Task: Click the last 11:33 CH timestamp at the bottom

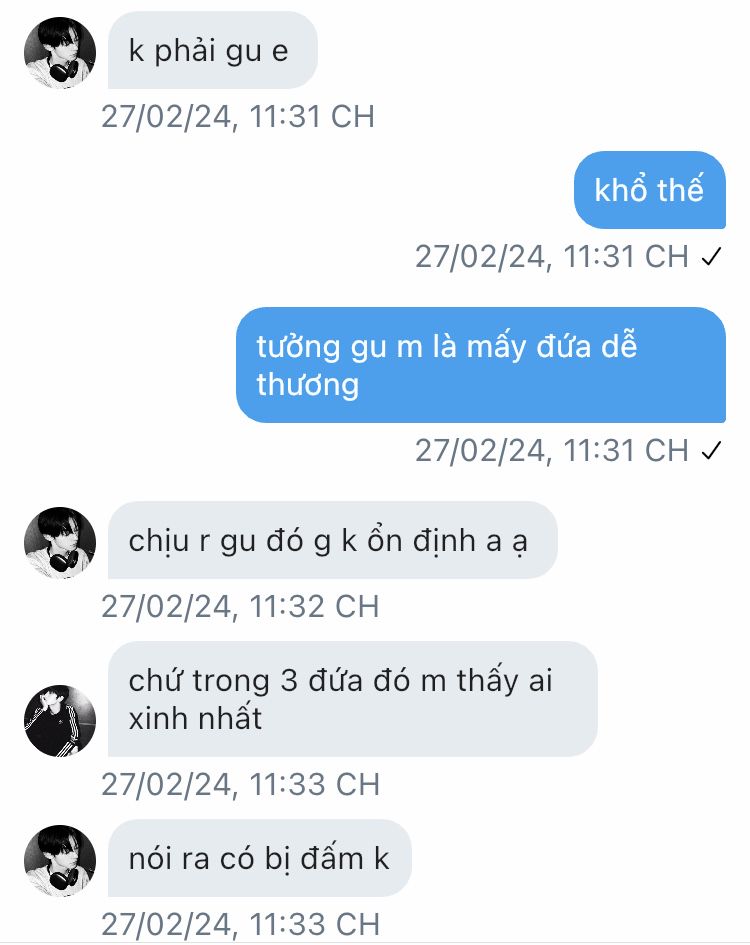Action: pyautogui.click(x=240, y=925)
